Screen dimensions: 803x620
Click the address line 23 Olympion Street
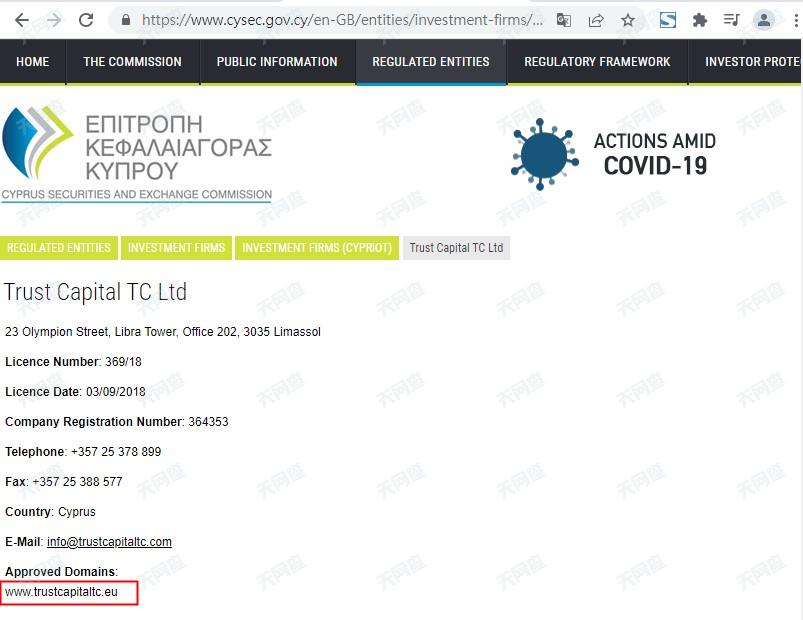coord(163,332)
